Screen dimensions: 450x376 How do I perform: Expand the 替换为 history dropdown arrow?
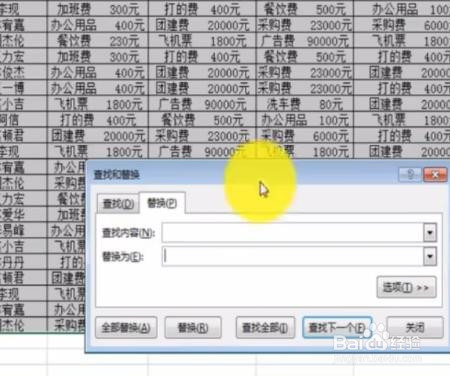point(430,256)
